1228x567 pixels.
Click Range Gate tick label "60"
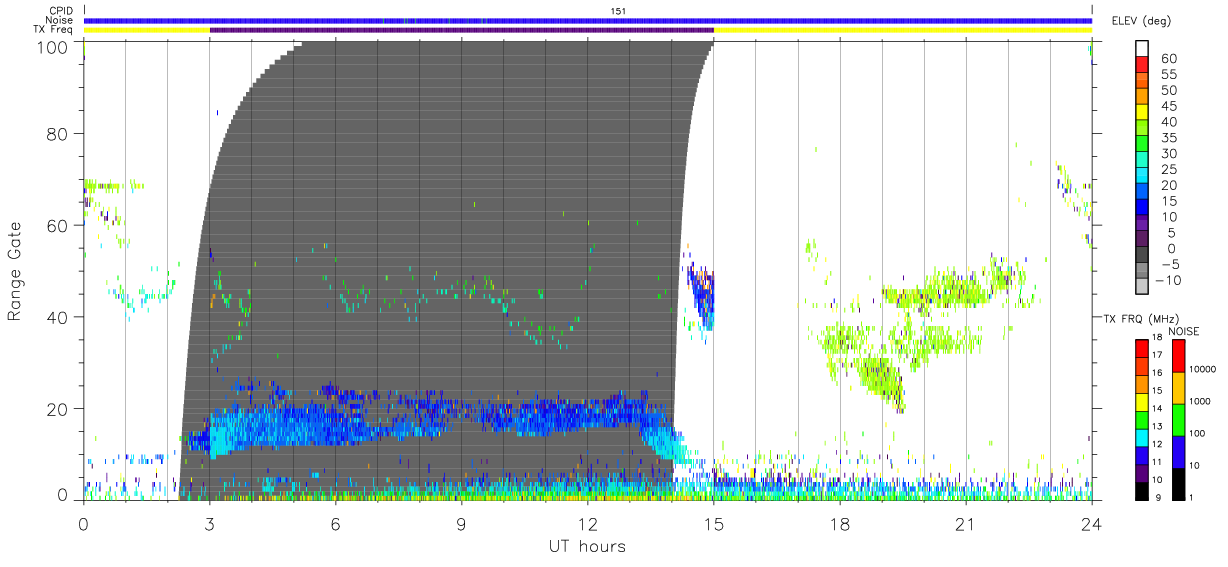(x=58, y=225)
